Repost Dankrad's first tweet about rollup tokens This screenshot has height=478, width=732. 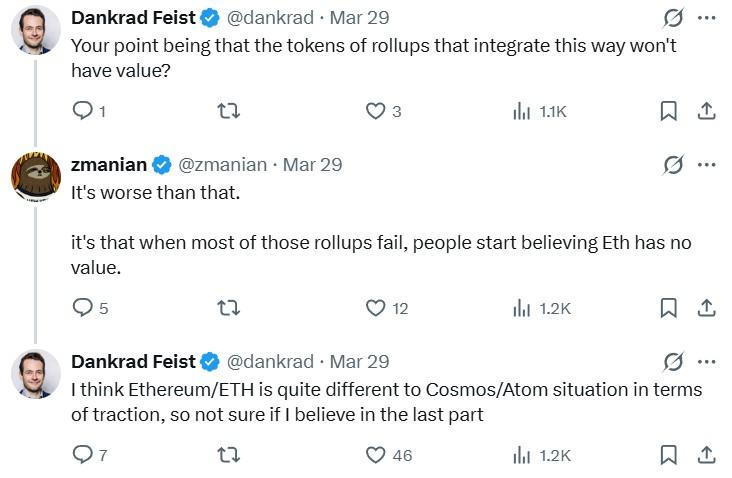(x=228, y=111)
